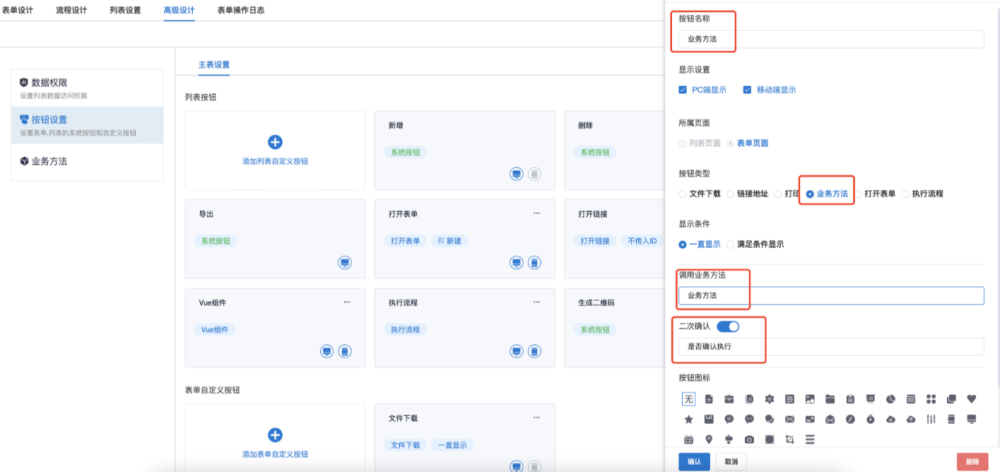Click the plus icon to add 列表自定义按钮
This screenshot has height=472, width=1000.
pos(275,143)
